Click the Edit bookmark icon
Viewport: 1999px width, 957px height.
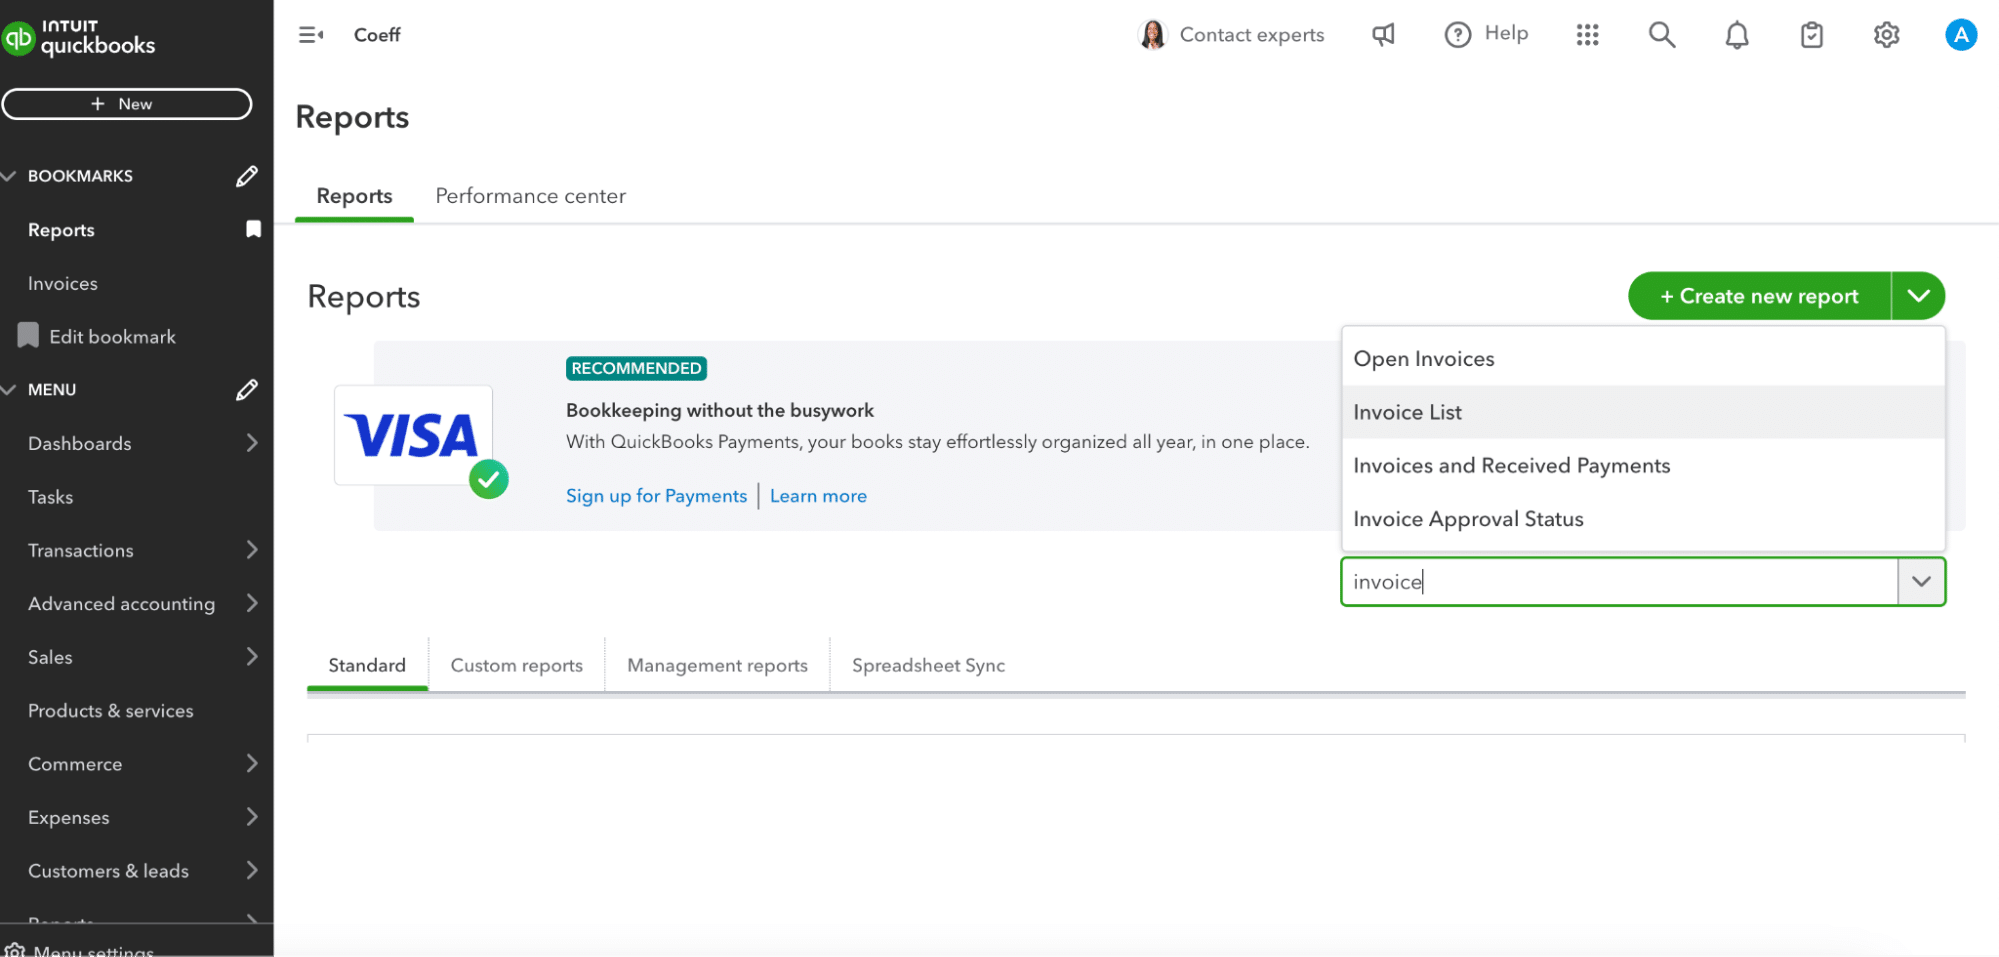point(28,336)
